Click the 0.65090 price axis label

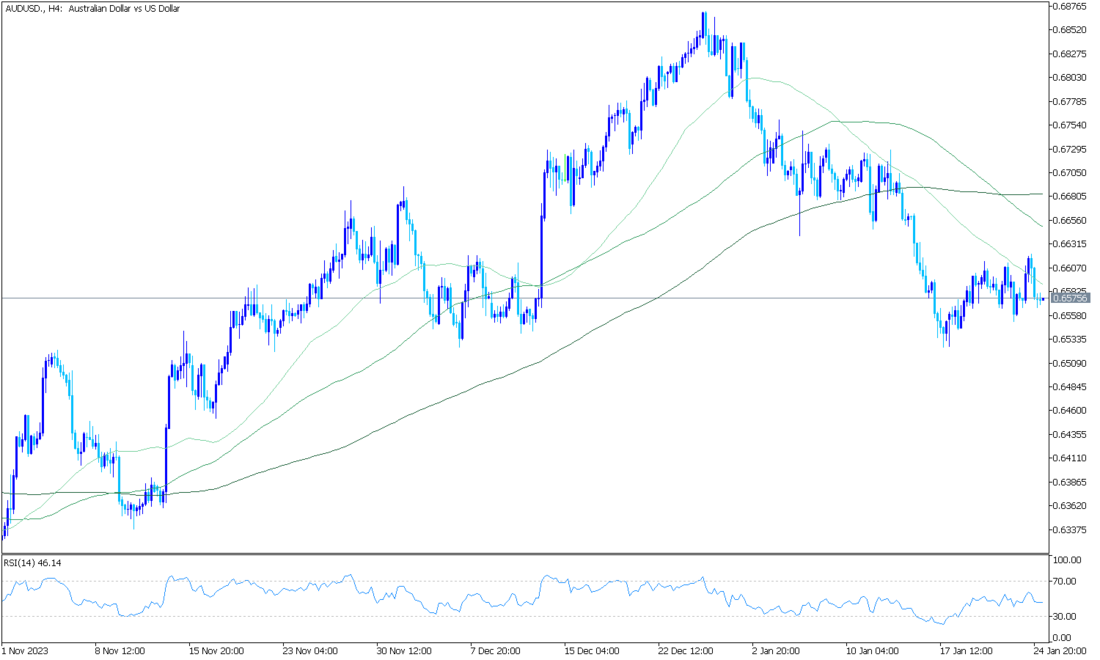(x=1071, y=363)
